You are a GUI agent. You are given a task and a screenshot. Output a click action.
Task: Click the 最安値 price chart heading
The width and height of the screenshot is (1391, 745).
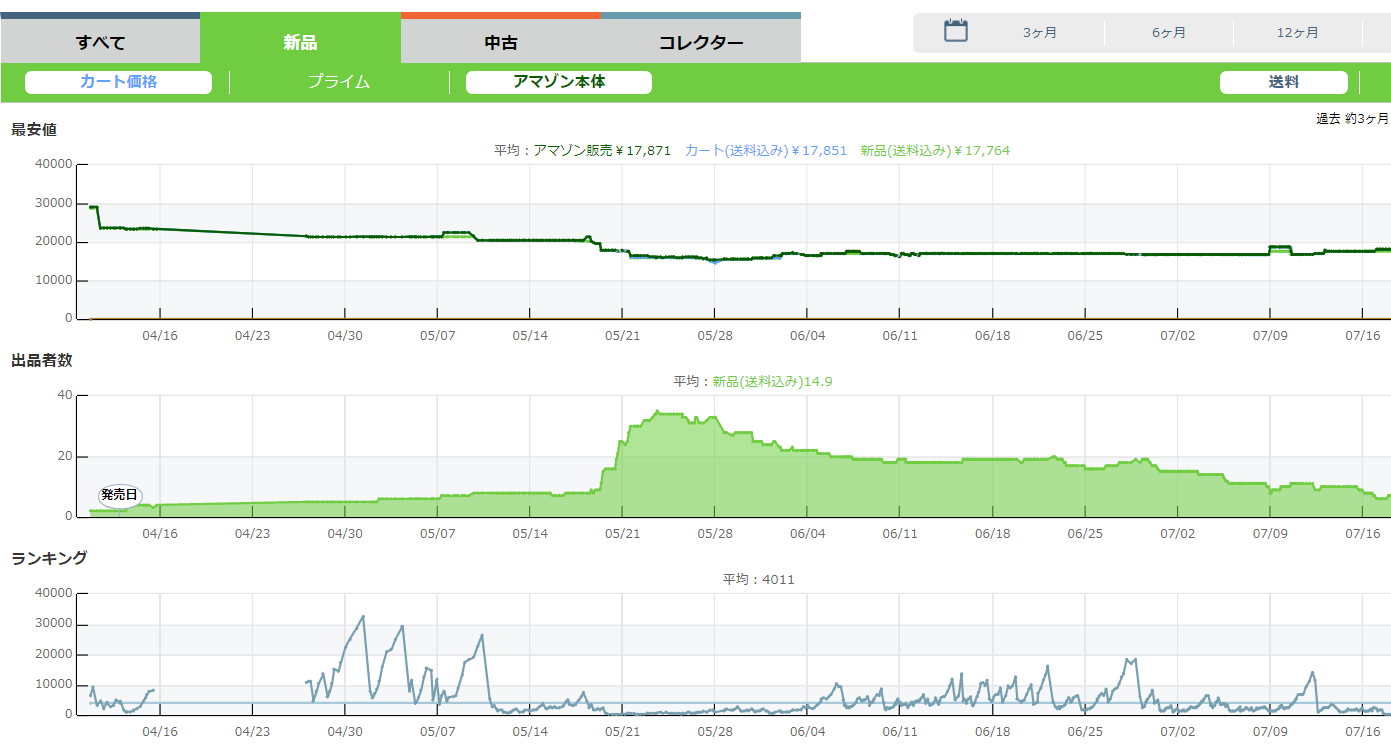[x=34, y=129]
